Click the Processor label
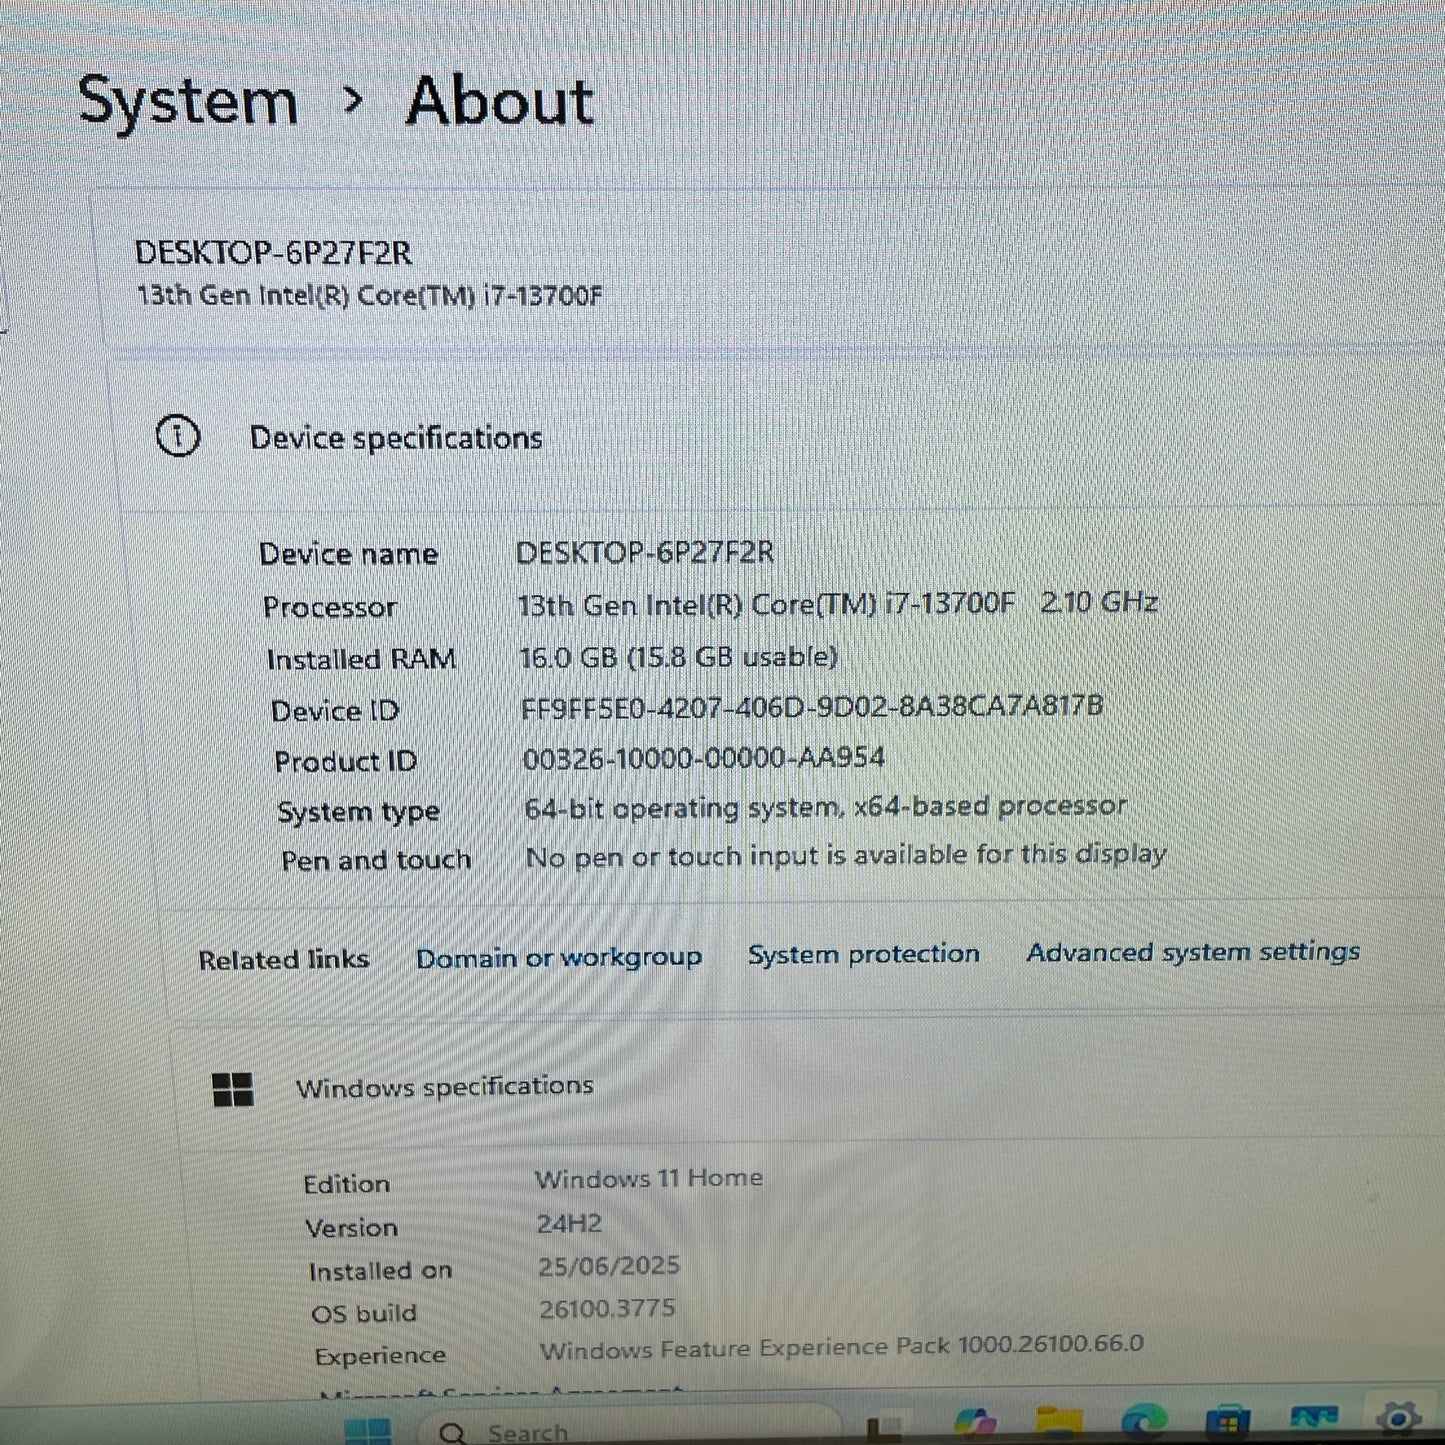 point(330,607)
